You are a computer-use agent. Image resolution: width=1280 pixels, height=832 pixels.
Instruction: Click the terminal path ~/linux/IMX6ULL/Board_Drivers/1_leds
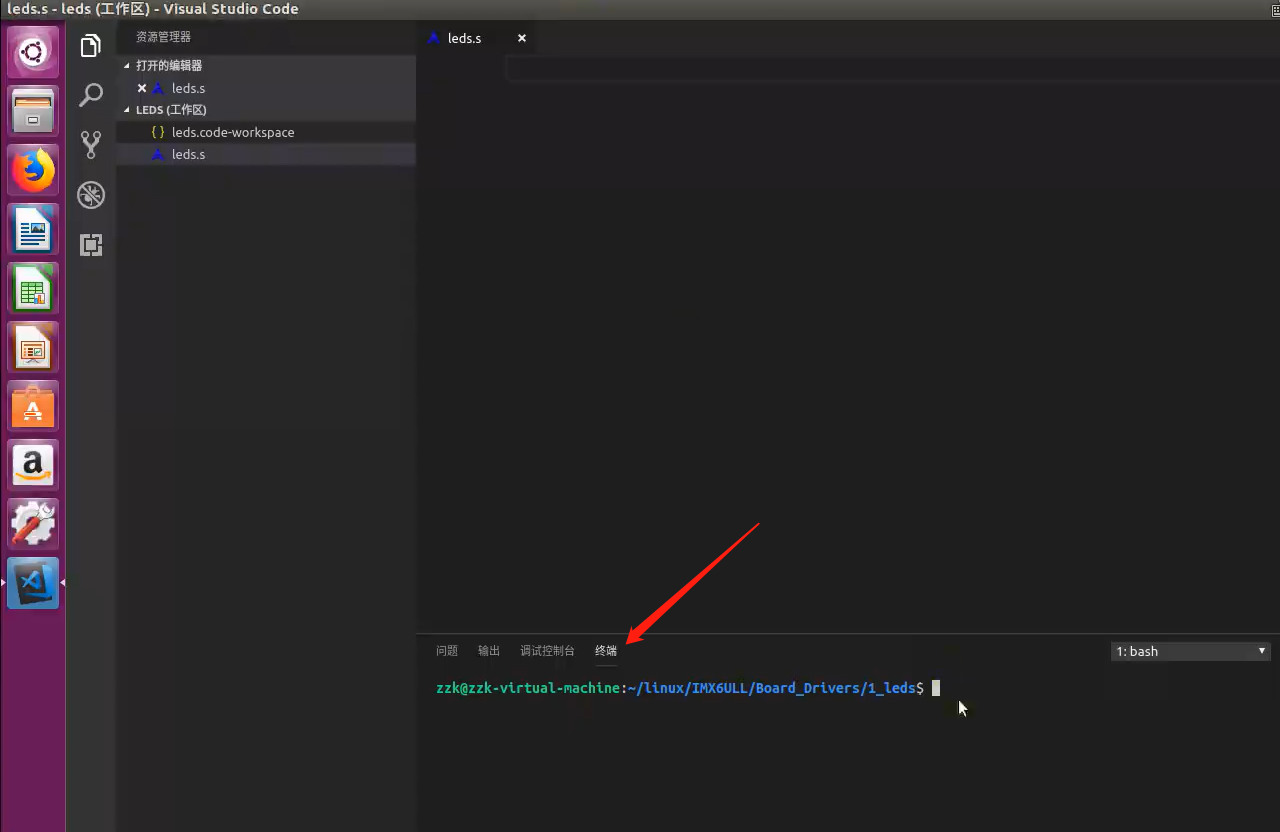pos(772,688)
